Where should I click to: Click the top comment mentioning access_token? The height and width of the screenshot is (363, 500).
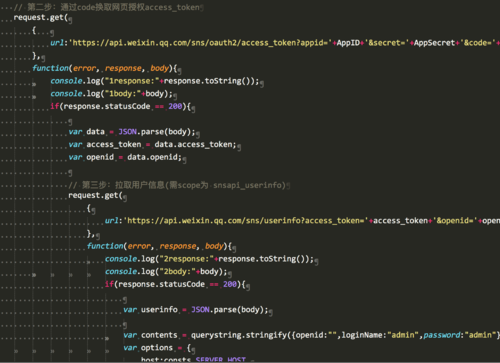107,7
